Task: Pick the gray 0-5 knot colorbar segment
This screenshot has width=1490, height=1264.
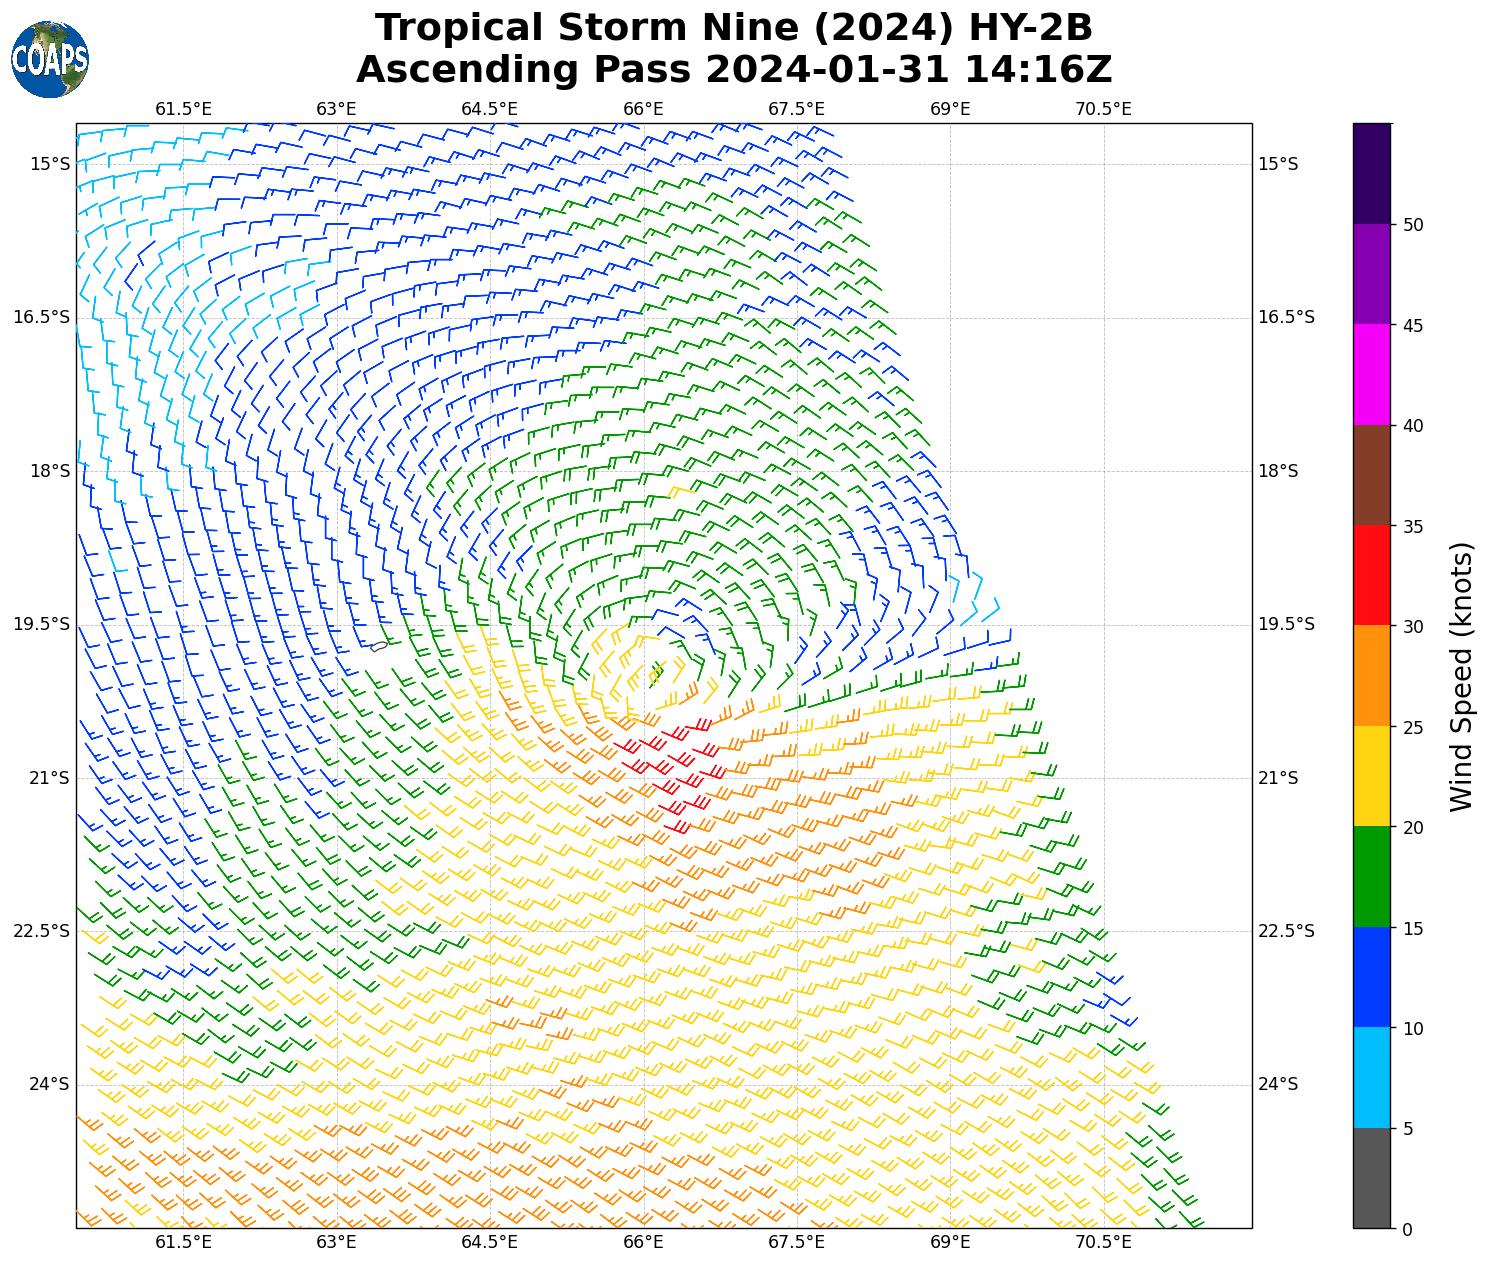Action: [1371, 1178]
